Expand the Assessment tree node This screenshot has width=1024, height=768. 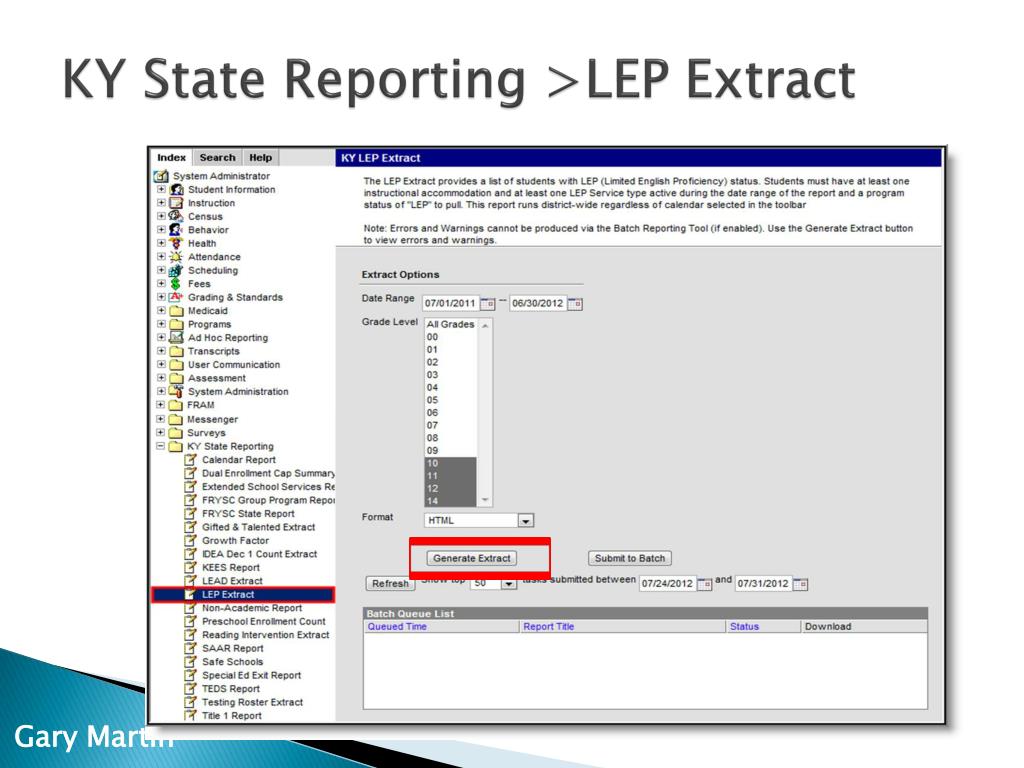[x=161, y=378]
